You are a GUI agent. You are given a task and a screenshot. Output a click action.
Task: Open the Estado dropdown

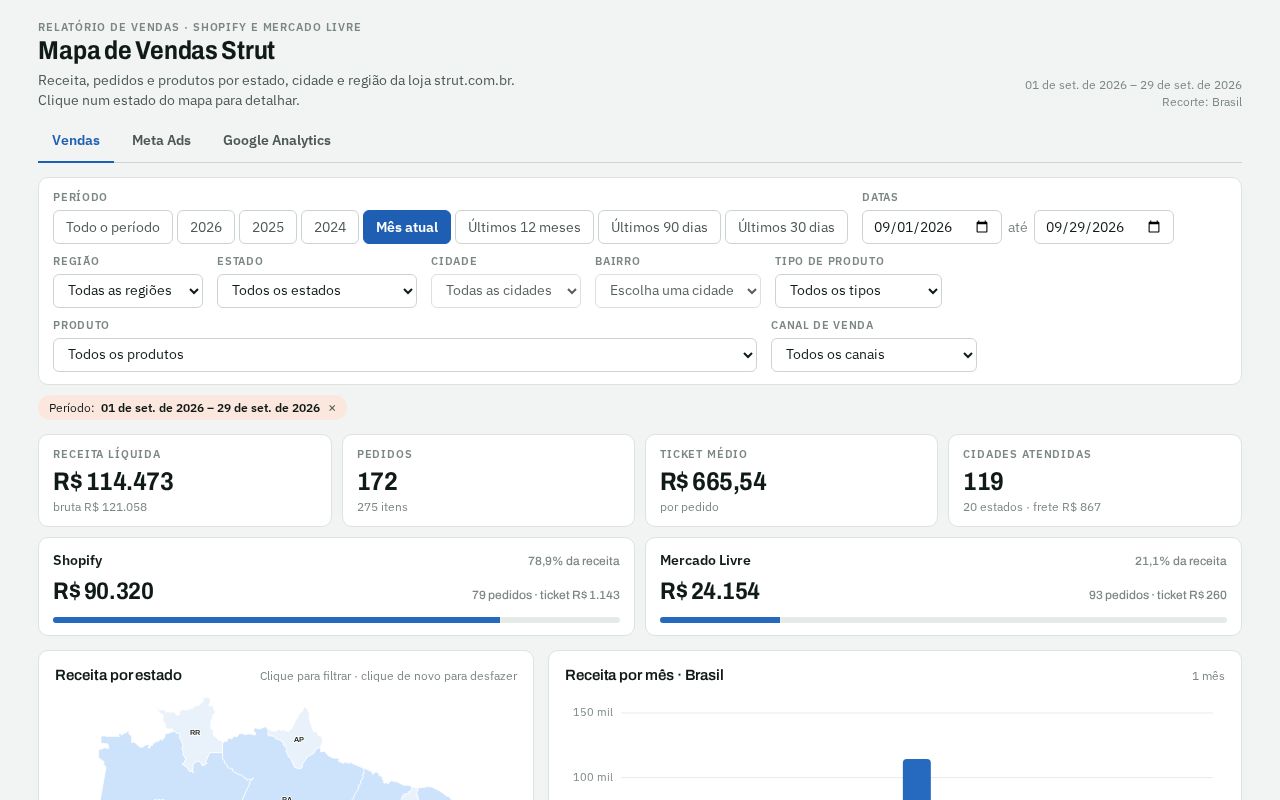317,291
